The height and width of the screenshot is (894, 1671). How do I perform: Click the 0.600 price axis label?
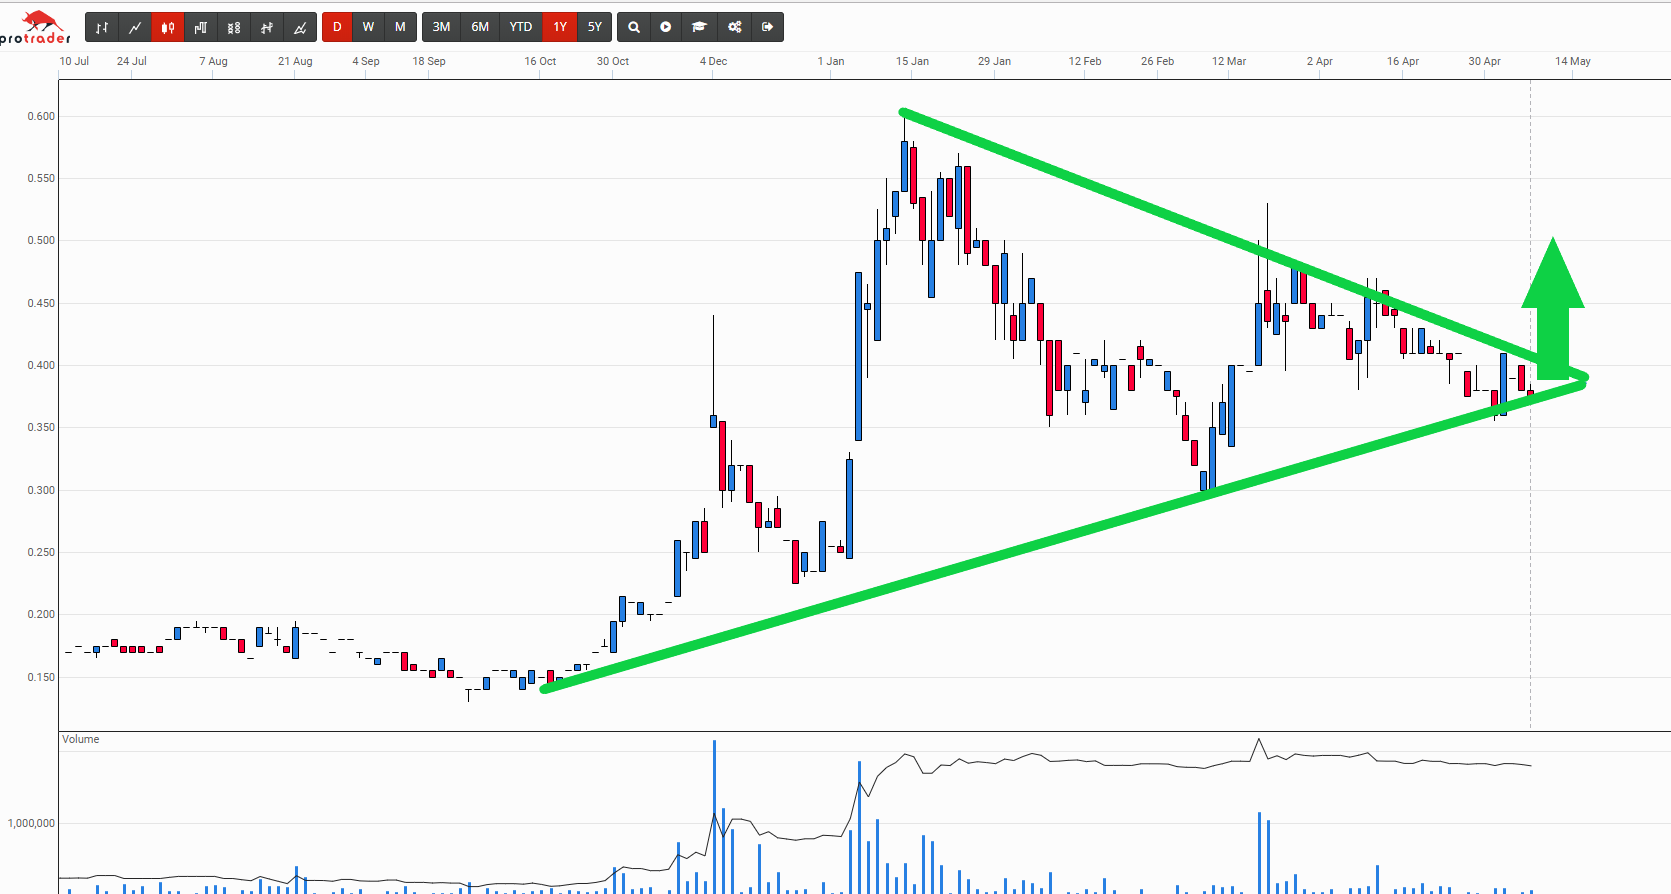coord(41,116)
